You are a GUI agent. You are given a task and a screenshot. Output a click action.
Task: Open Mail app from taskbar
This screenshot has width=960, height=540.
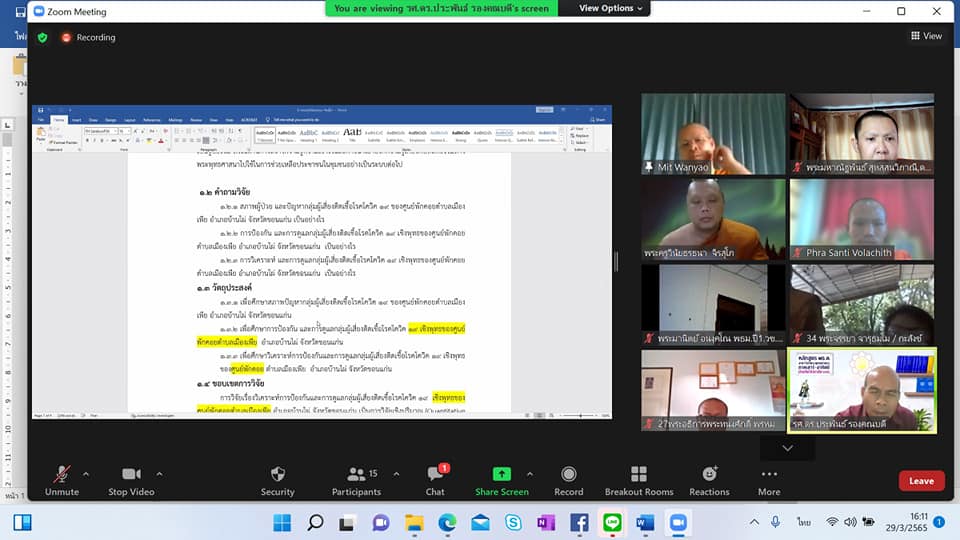480,523
